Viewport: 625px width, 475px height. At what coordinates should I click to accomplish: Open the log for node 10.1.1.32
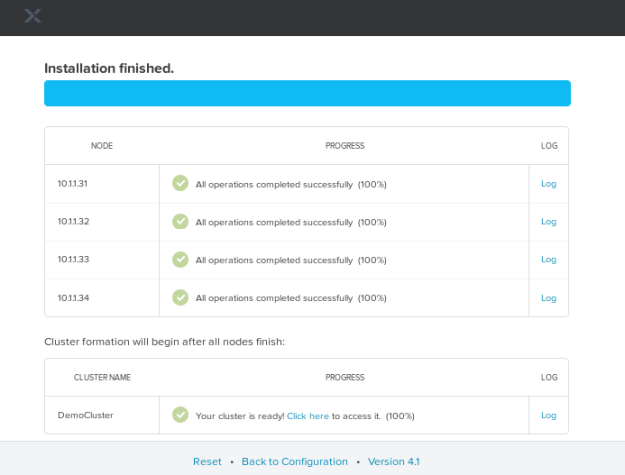(x=548, y=222)
